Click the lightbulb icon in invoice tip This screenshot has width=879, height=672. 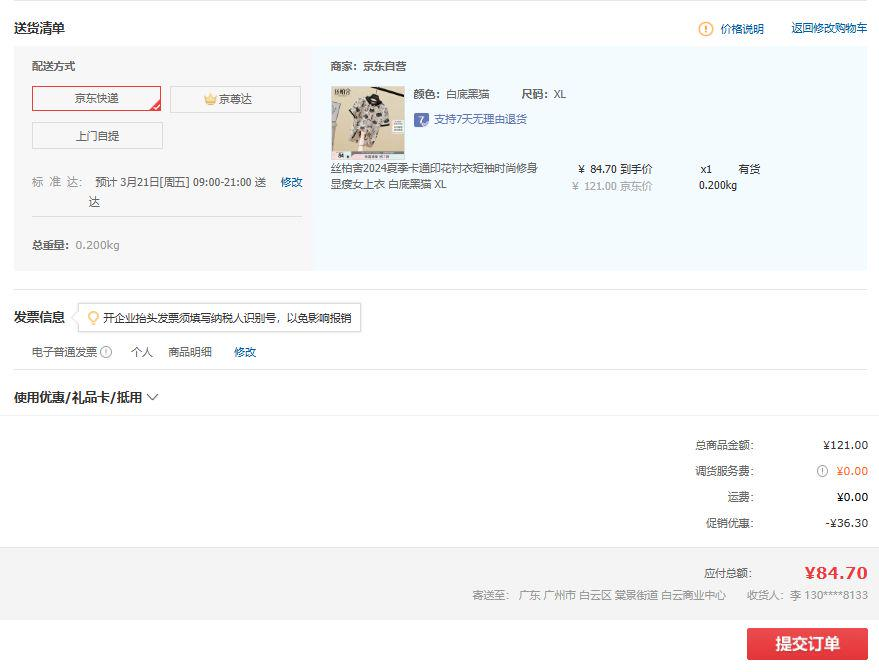(93, 318)
